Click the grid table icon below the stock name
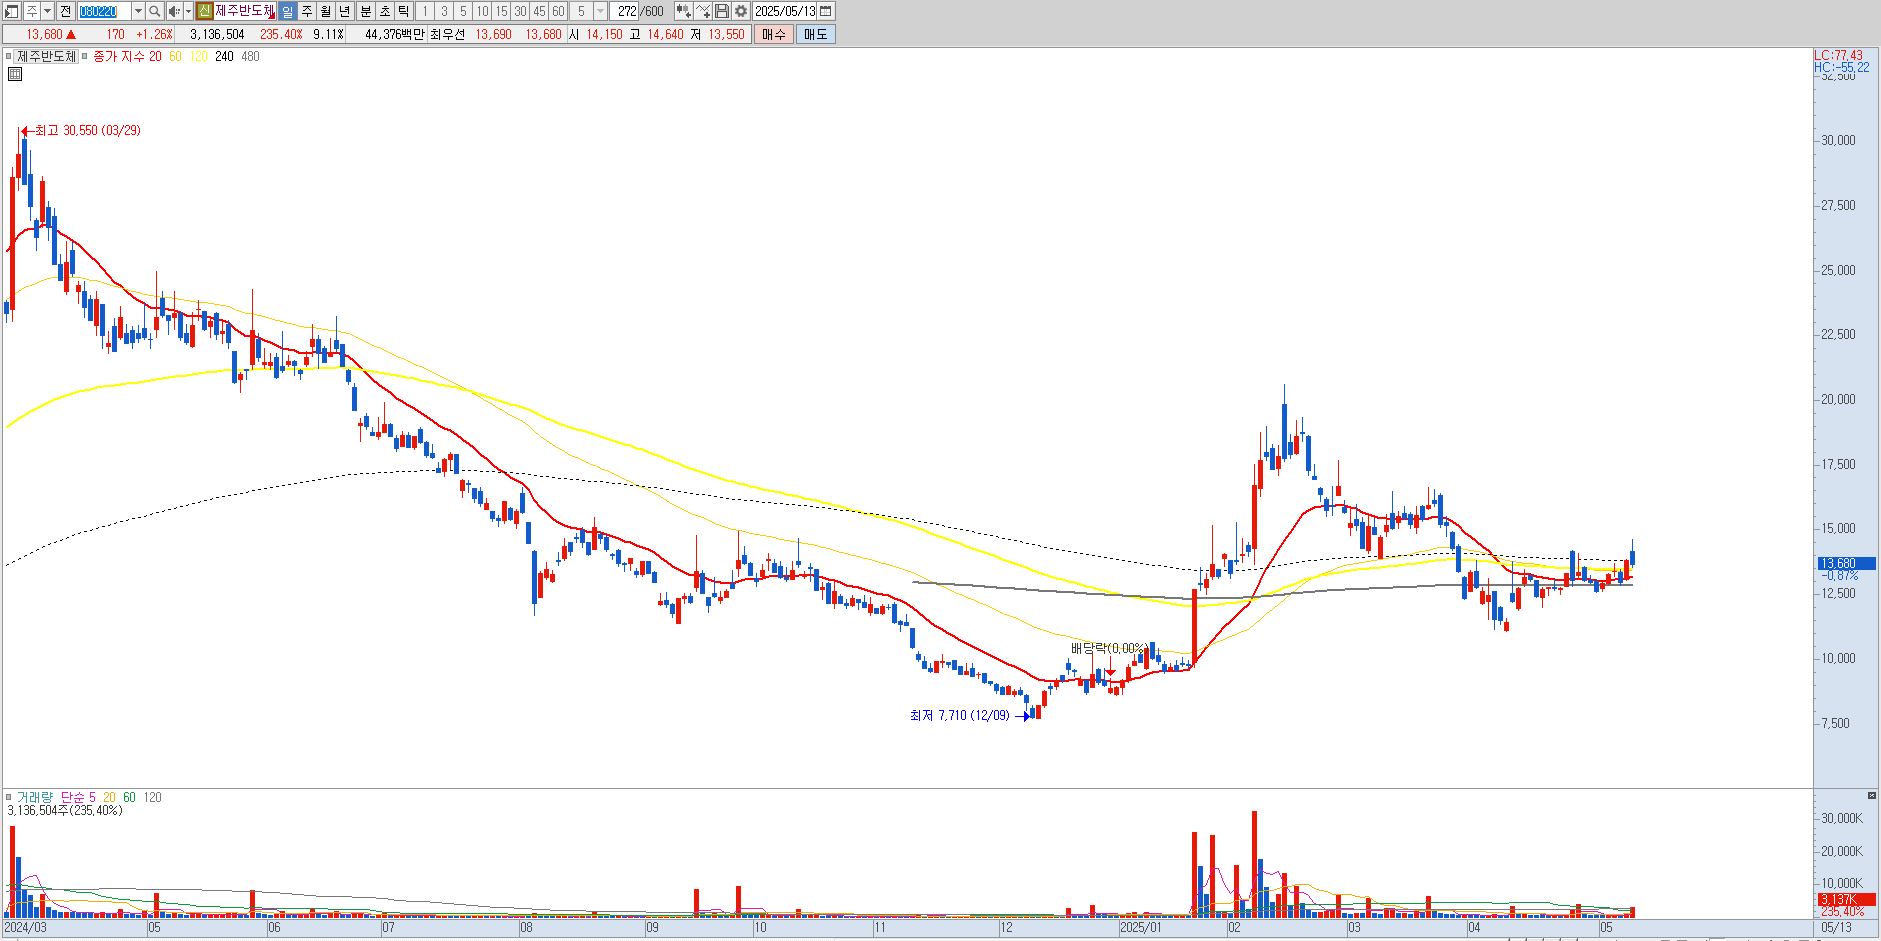 coord(15,74)
